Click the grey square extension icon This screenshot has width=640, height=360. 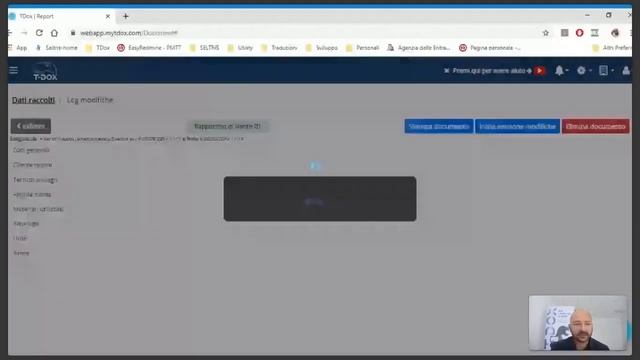pyautogui.click(x=564, y=33)
